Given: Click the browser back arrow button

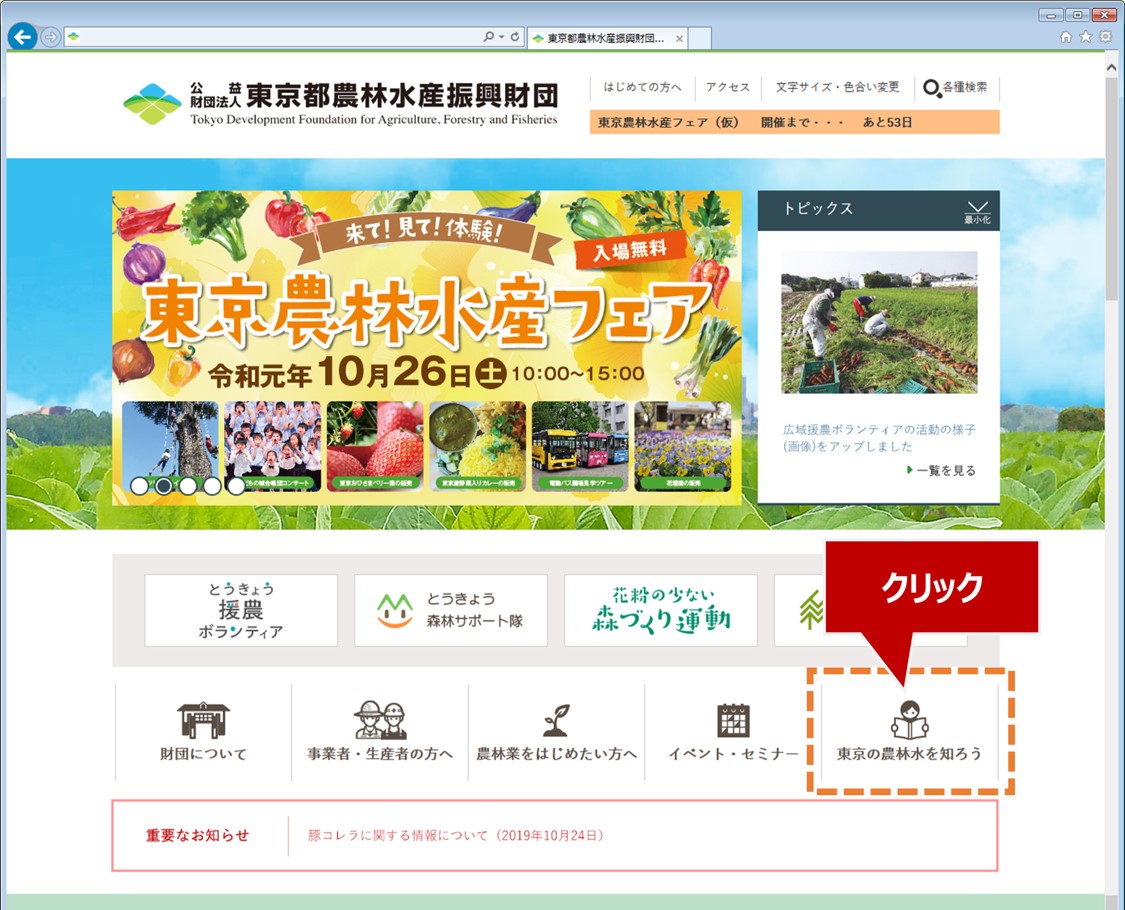Looking at the screenshot, I should 22,36.
